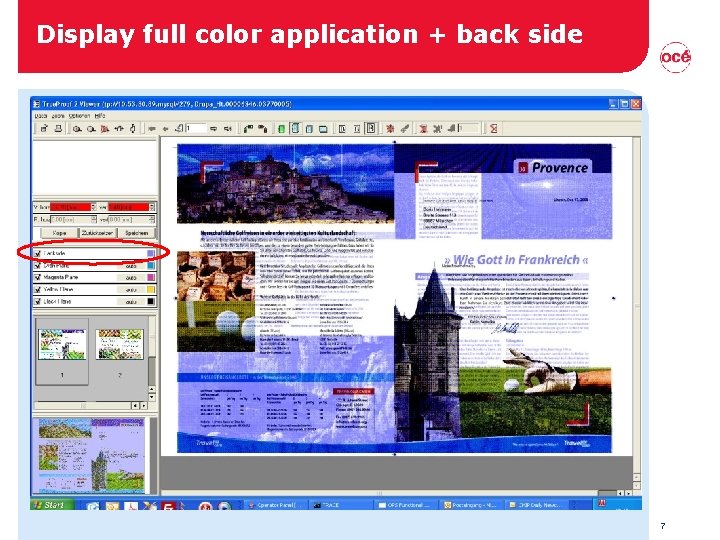Click the green page view icon
This screenshot has width=720, height=540.
pos(281,129)
